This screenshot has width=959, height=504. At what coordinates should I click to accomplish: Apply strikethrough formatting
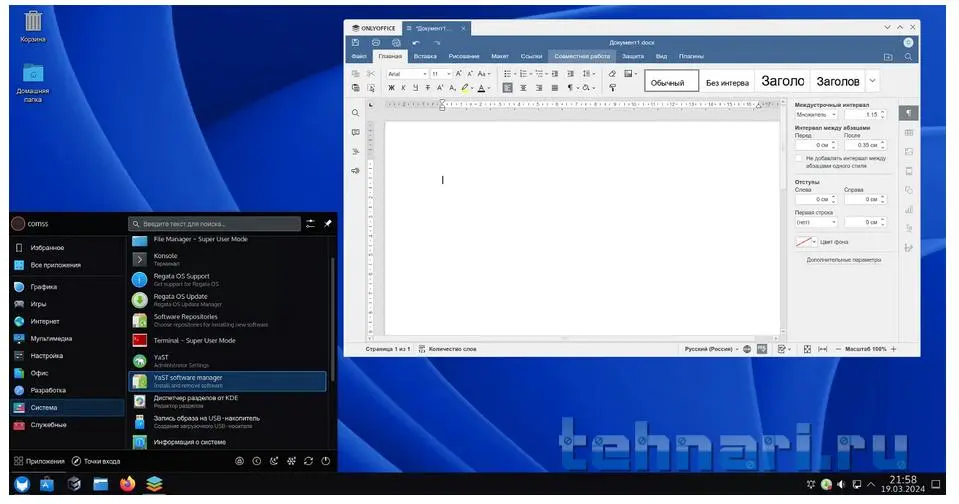pyautogui.click(x=428, y=88)
